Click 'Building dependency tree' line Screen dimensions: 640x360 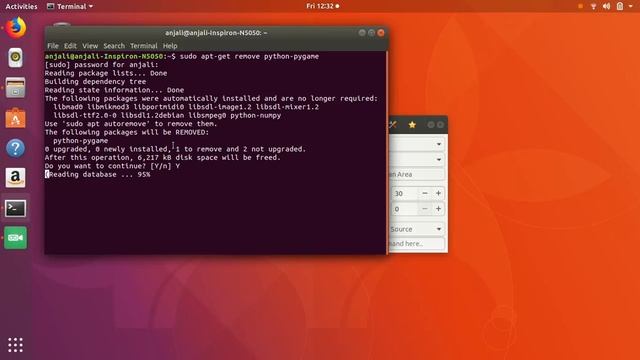pos(95,82)
